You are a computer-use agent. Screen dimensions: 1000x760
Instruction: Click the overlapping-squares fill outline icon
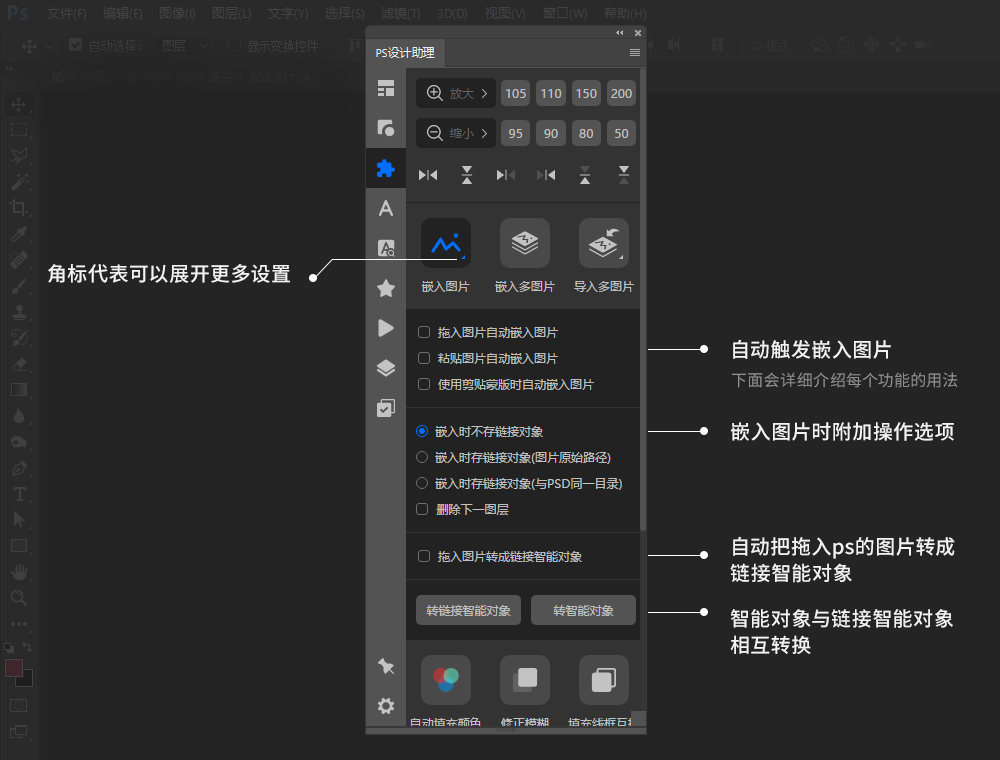coord(603,680)
